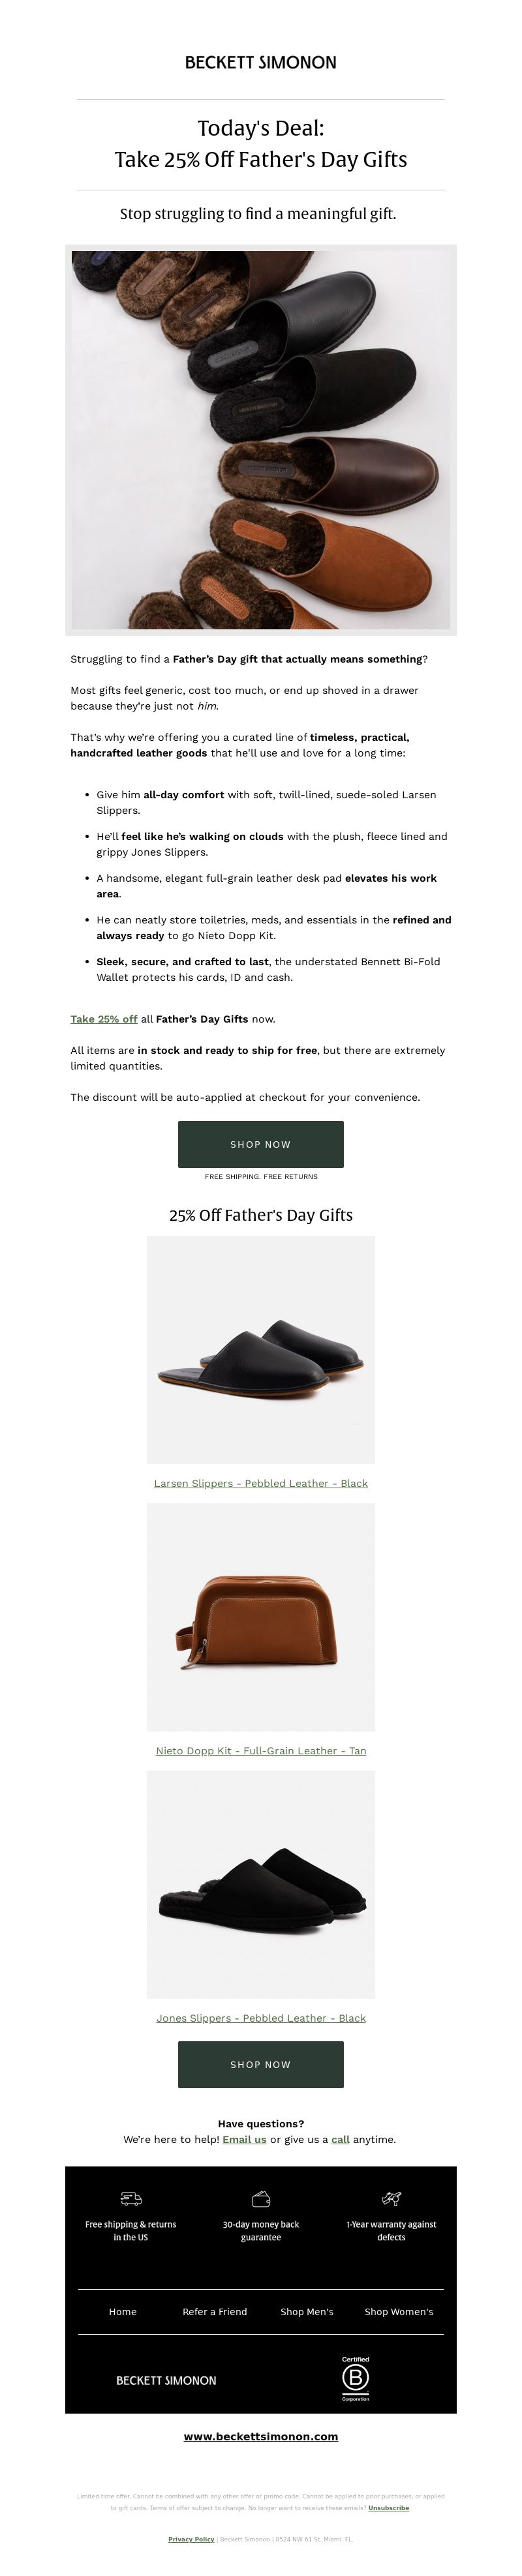
Task: Click the slippers hero photo
Action: (261, 440)
